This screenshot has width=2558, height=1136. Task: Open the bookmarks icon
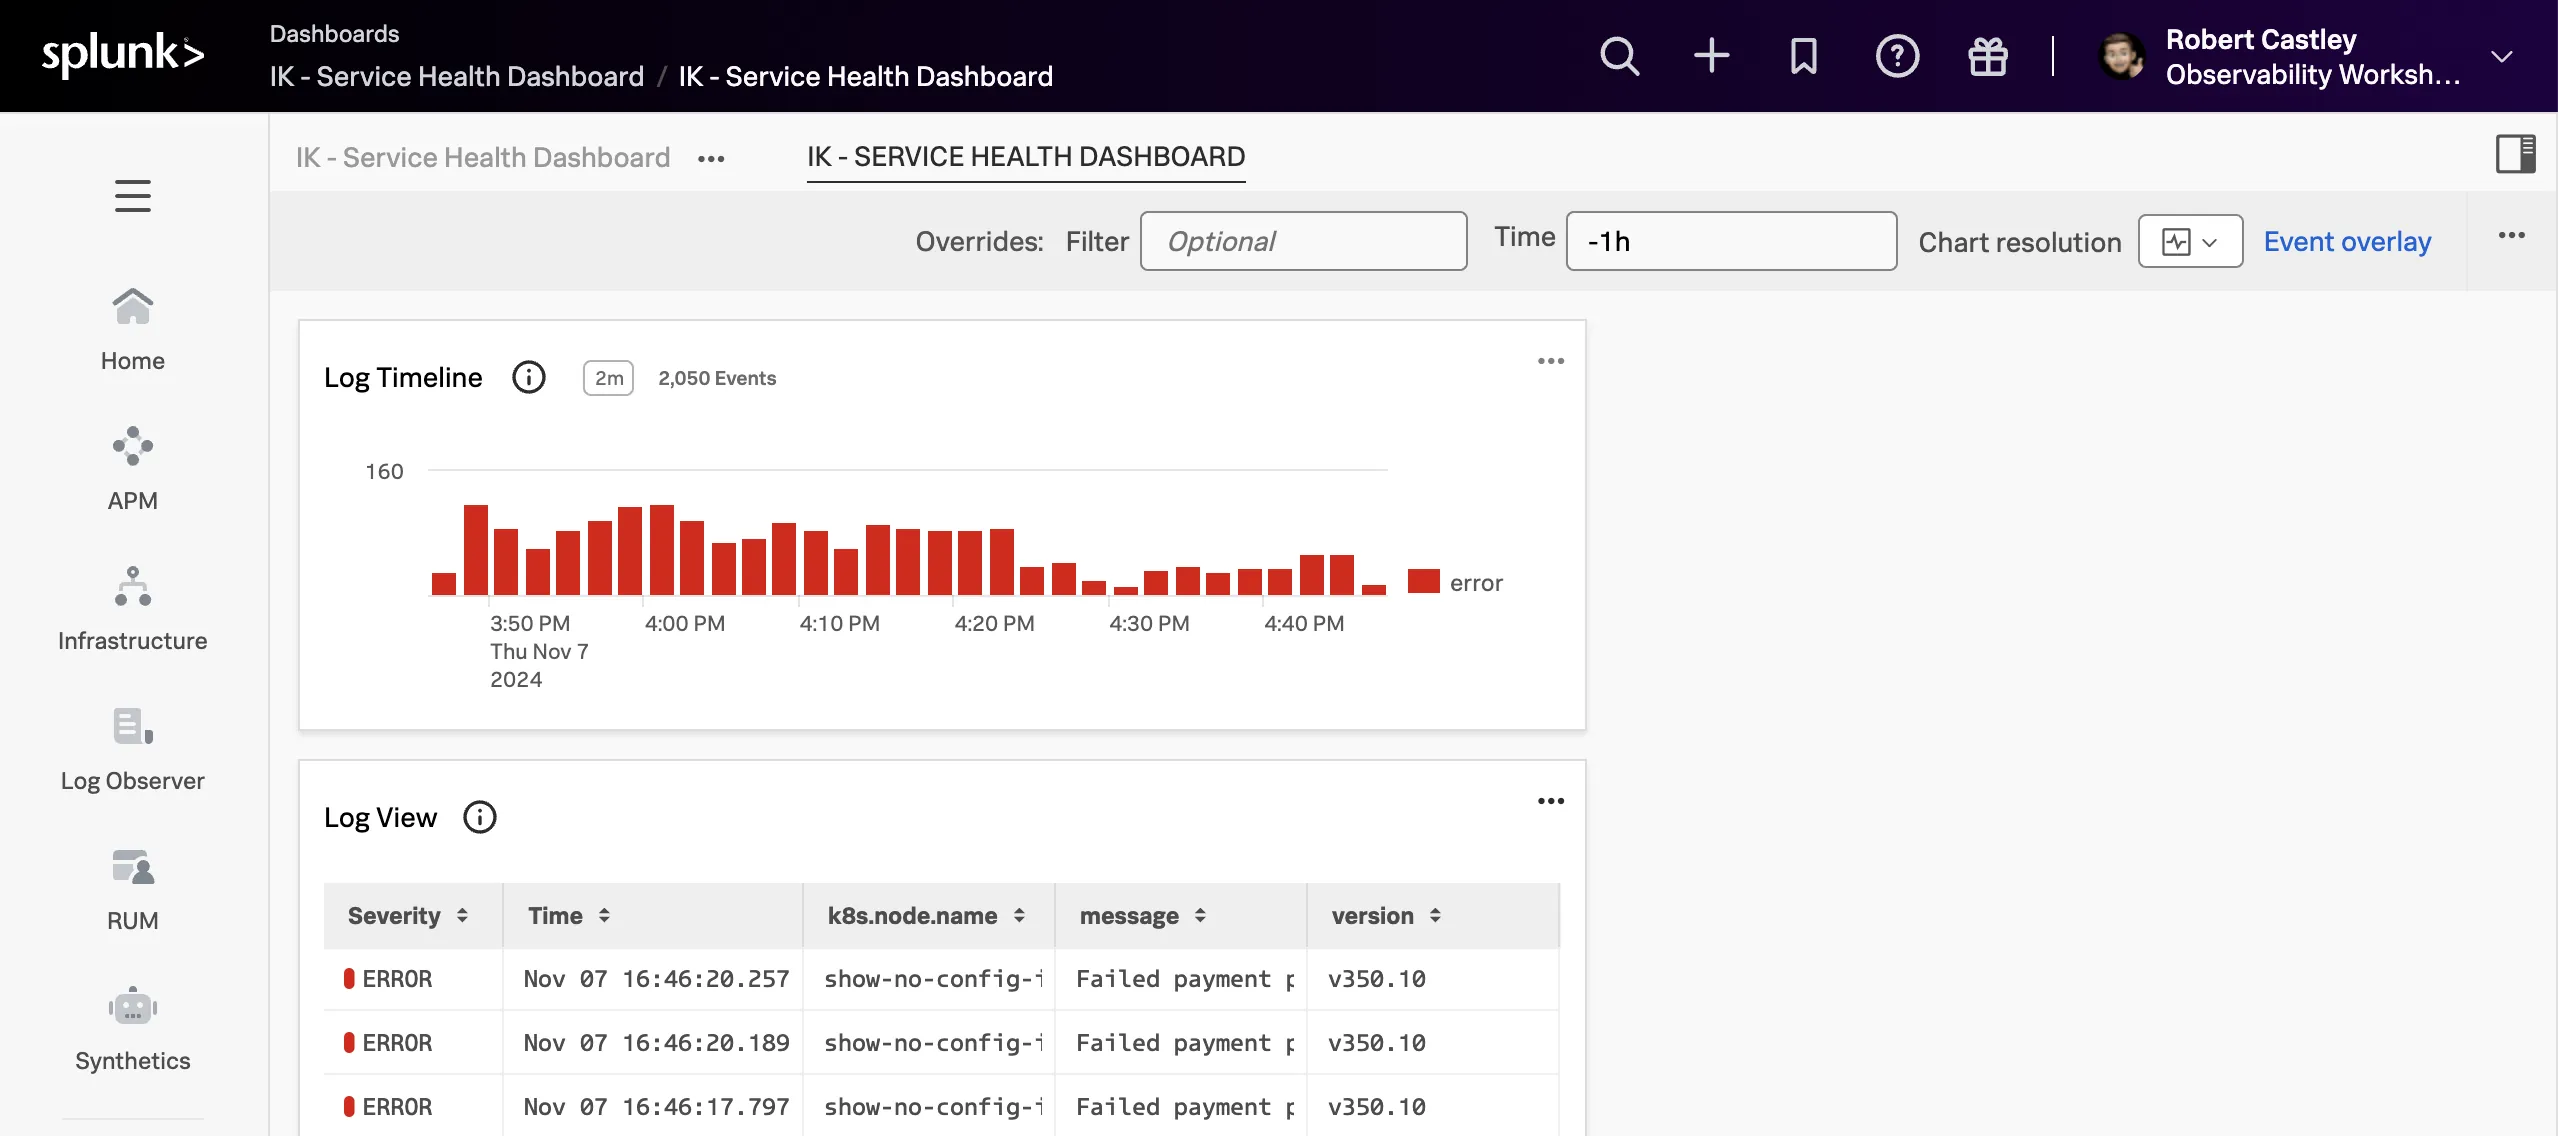tap(1803, 56)
